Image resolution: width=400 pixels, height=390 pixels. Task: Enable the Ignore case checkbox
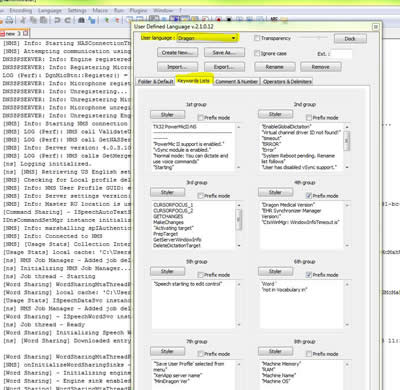(x=257, y=53)
